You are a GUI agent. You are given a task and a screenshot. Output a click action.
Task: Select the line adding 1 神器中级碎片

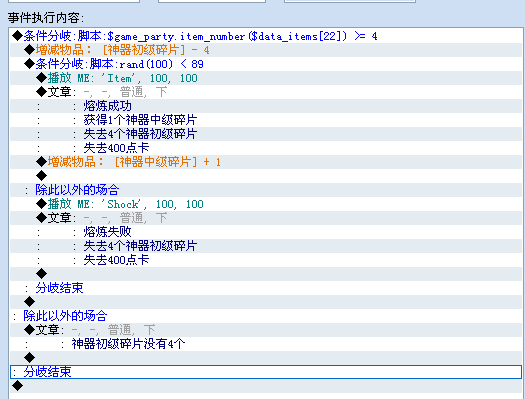(266, 162)
